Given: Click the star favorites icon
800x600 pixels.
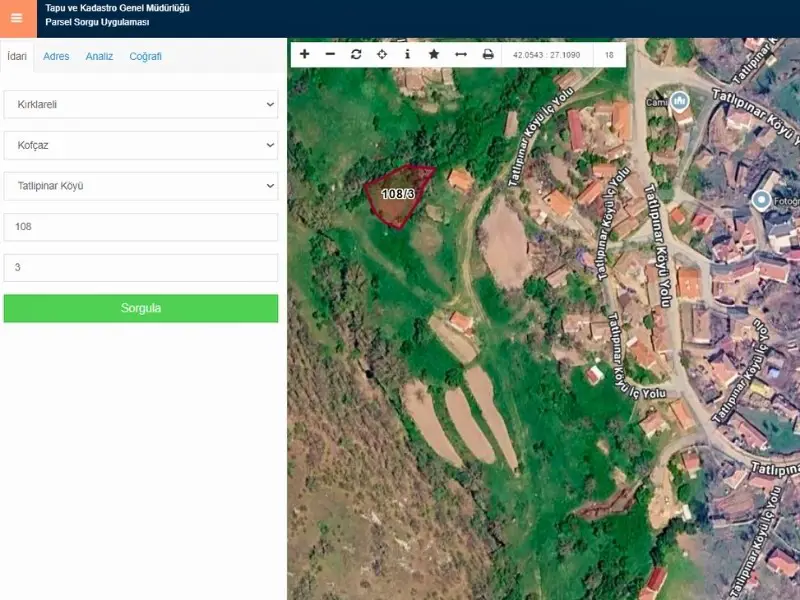Looking at the screenshot, I should click(x=434, y=54).
